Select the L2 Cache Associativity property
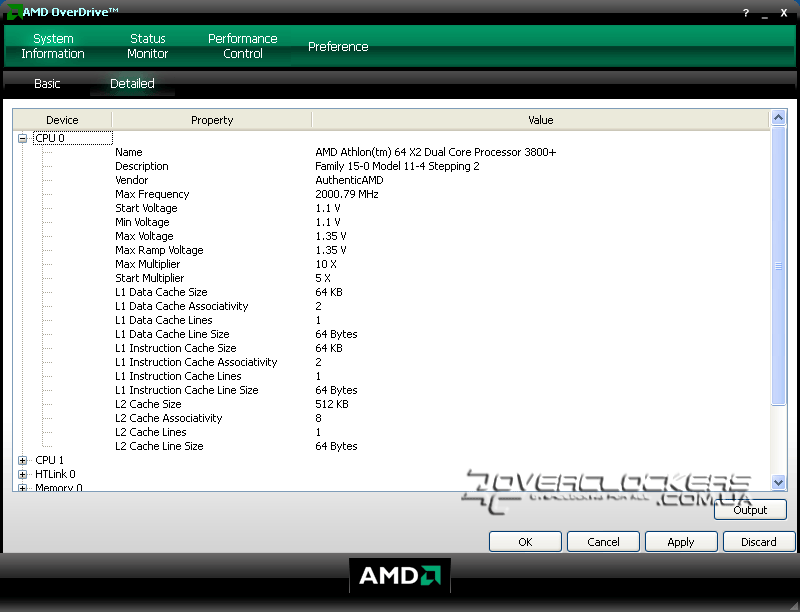 click(168, 418)
